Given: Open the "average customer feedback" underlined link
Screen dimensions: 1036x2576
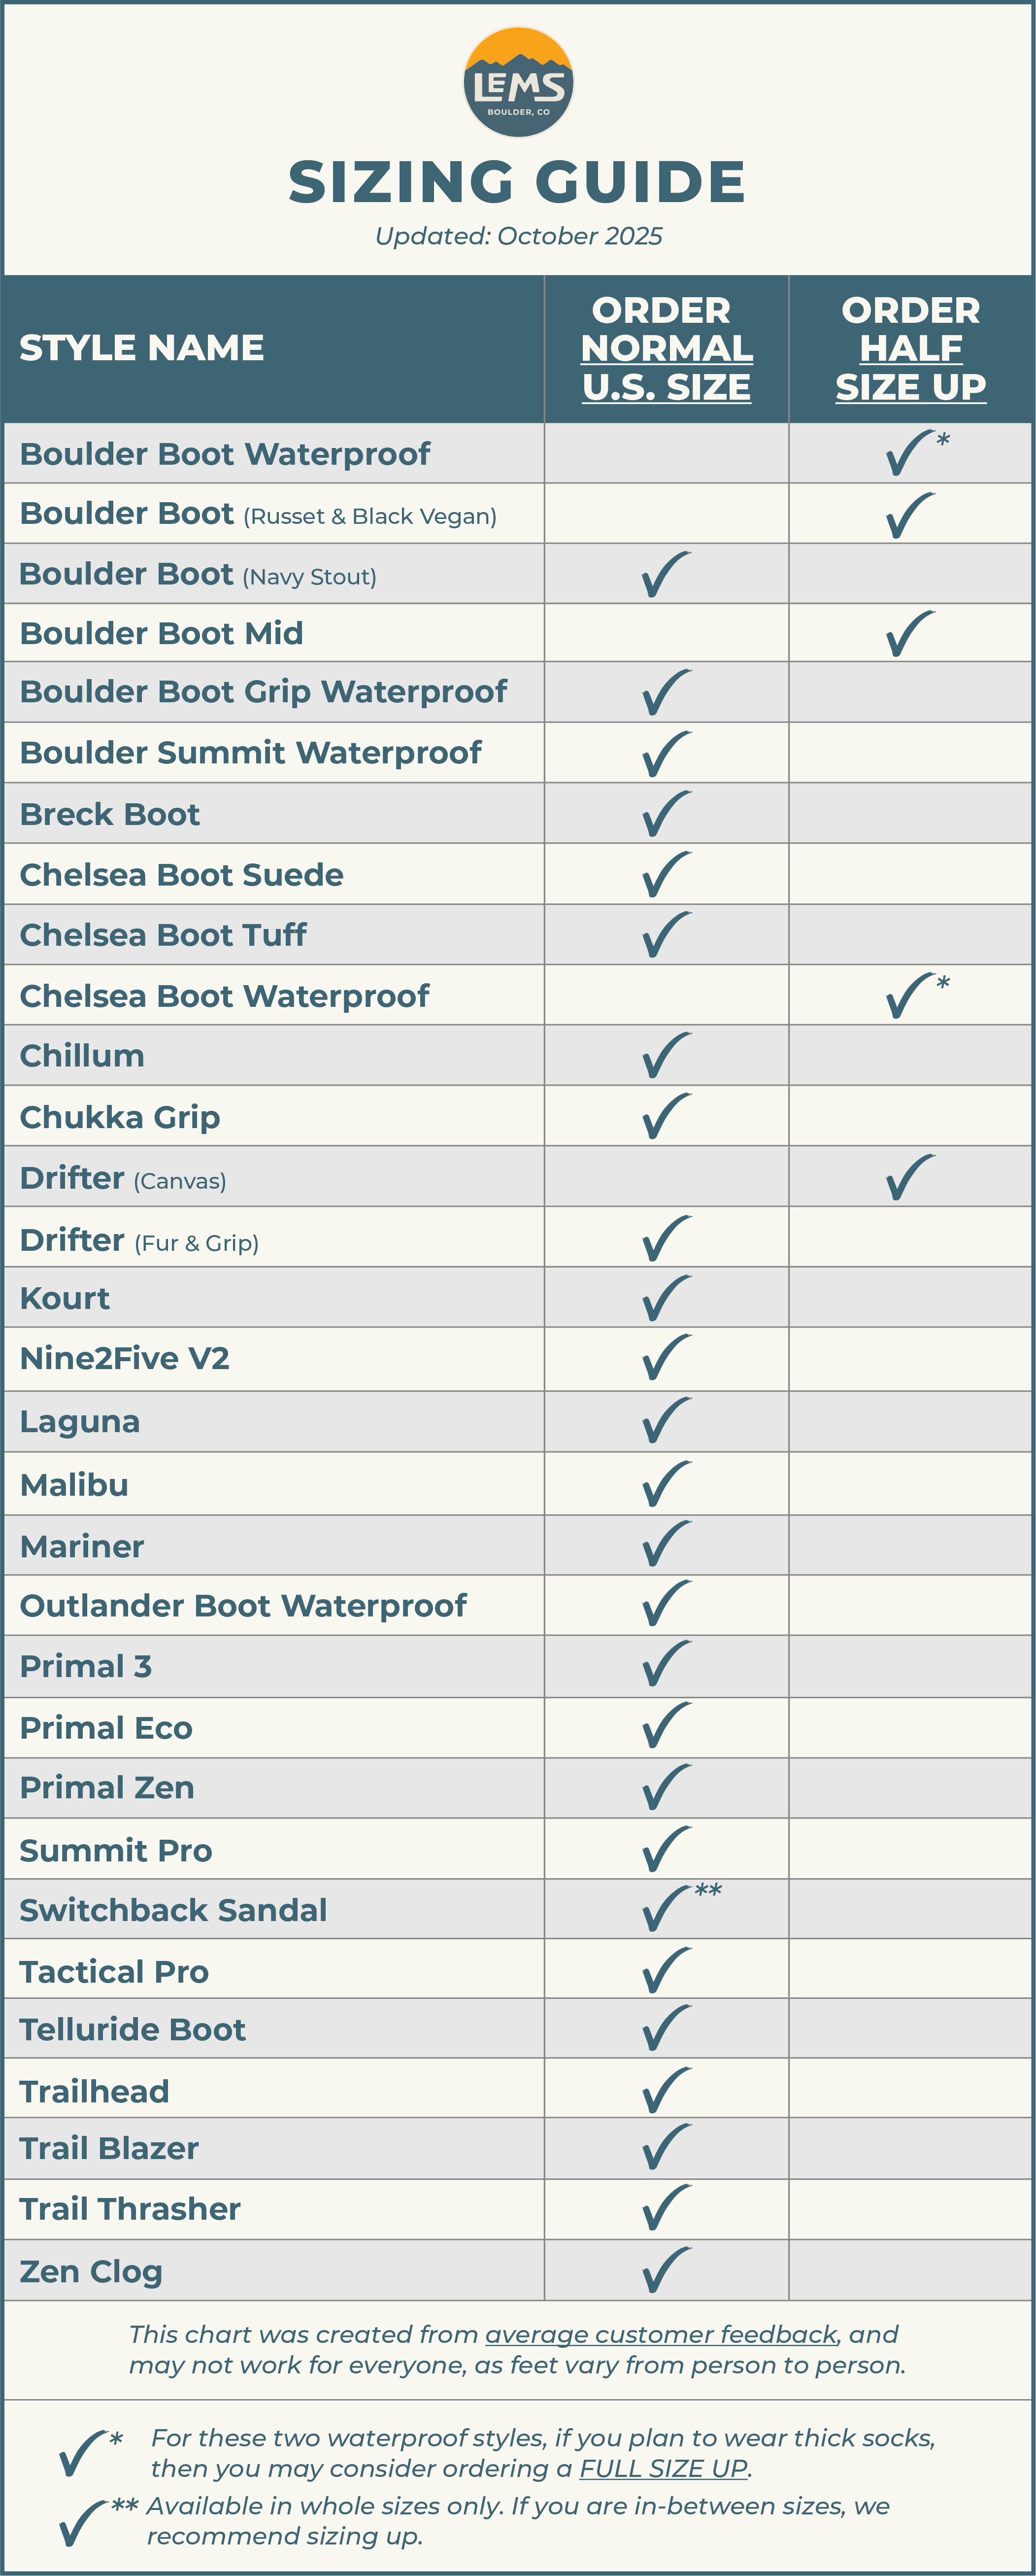Looking at the screenshot, I should 660,2335.
